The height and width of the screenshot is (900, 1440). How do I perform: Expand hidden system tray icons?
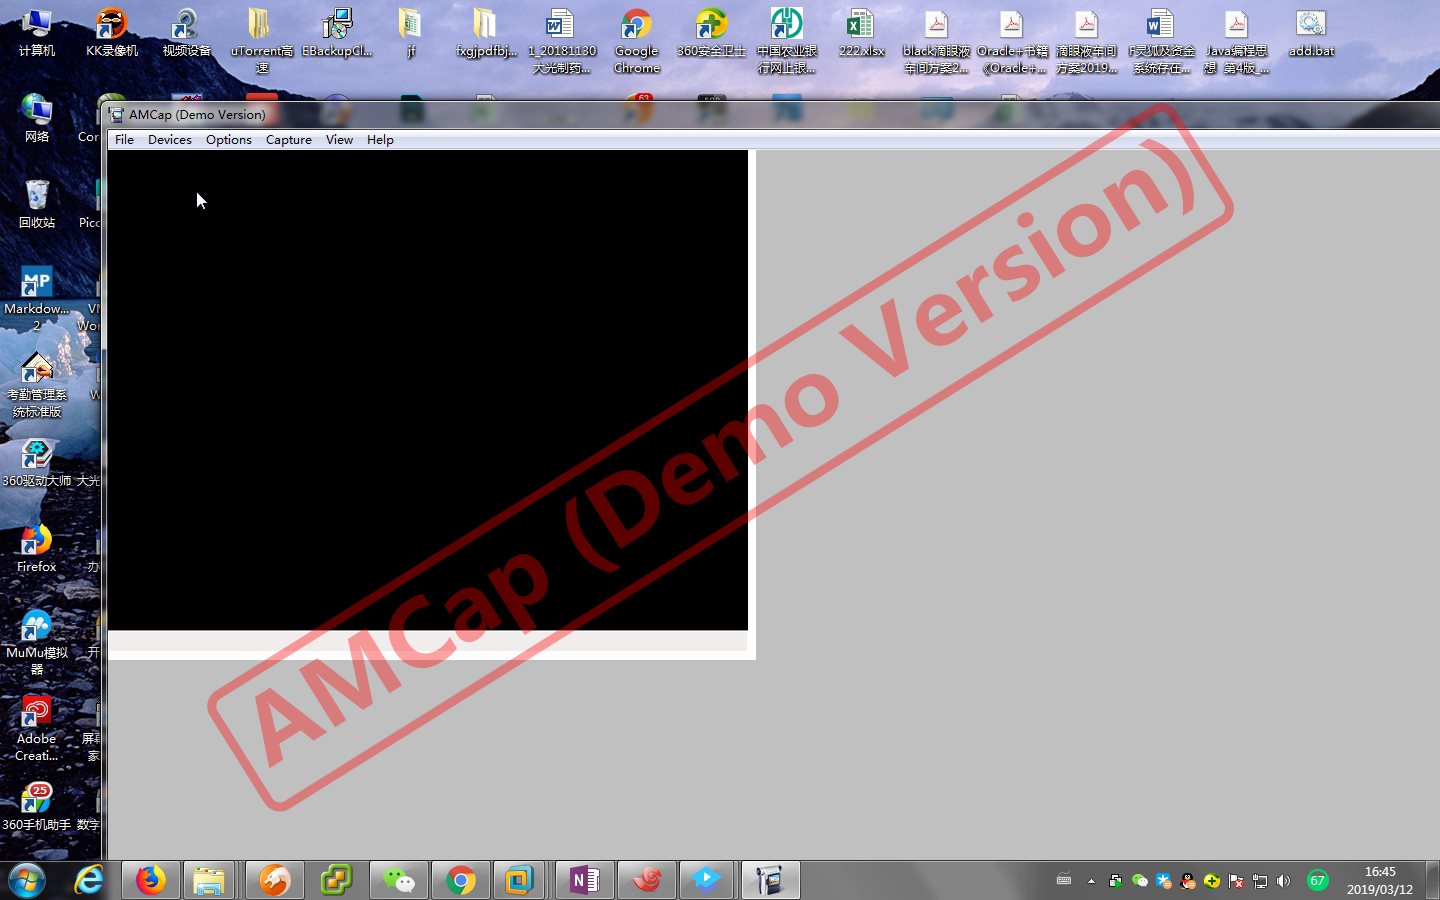[x=1091, y=881]
